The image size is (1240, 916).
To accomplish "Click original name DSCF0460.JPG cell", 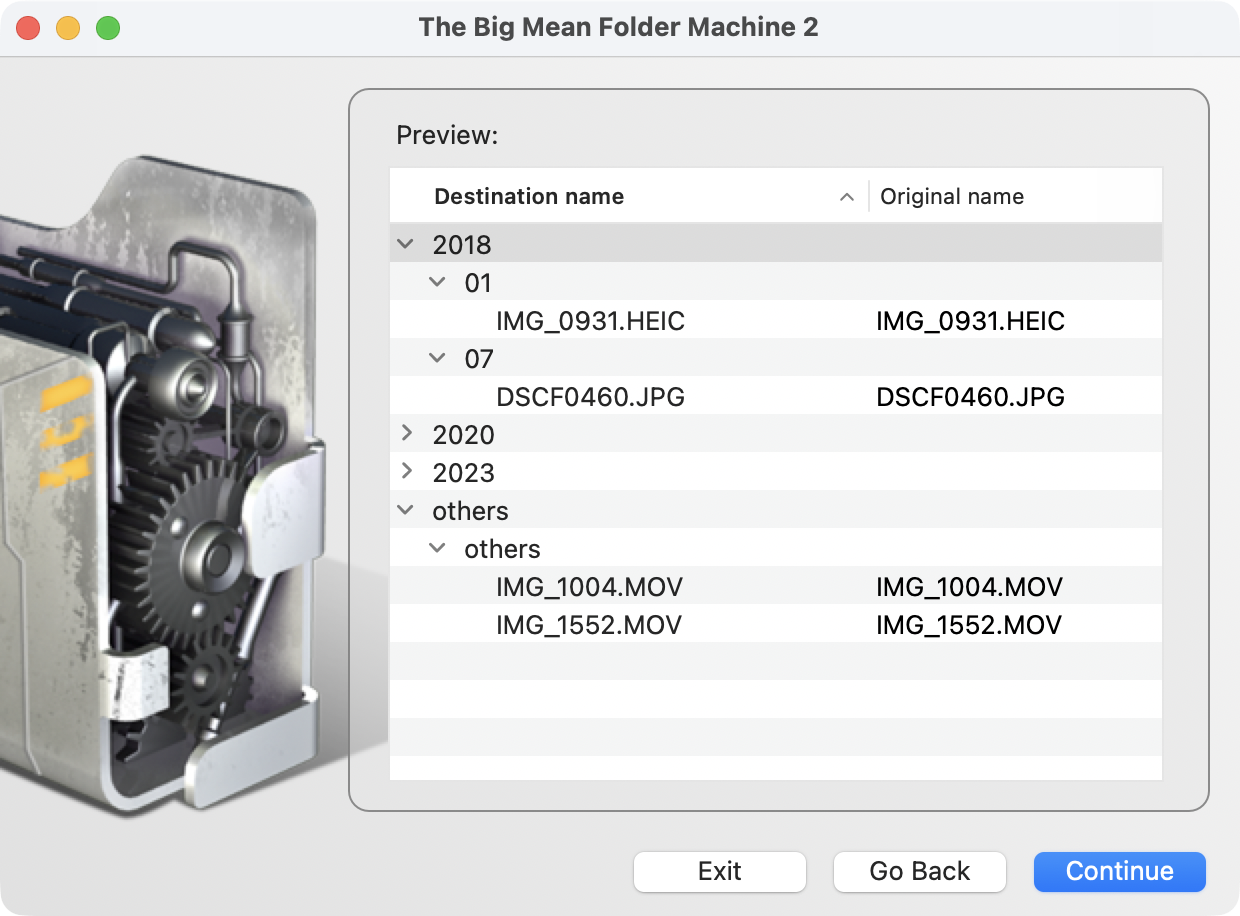I will click(x=971, y=397).
